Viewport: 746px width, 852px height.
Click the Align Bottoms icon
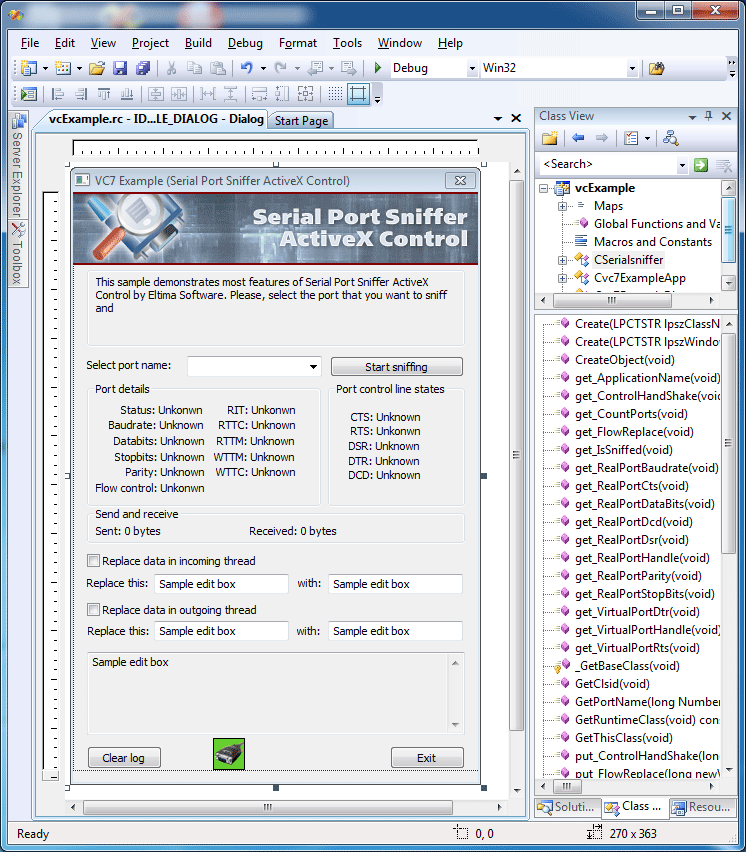pyautogui.click(x=127, y=94)
